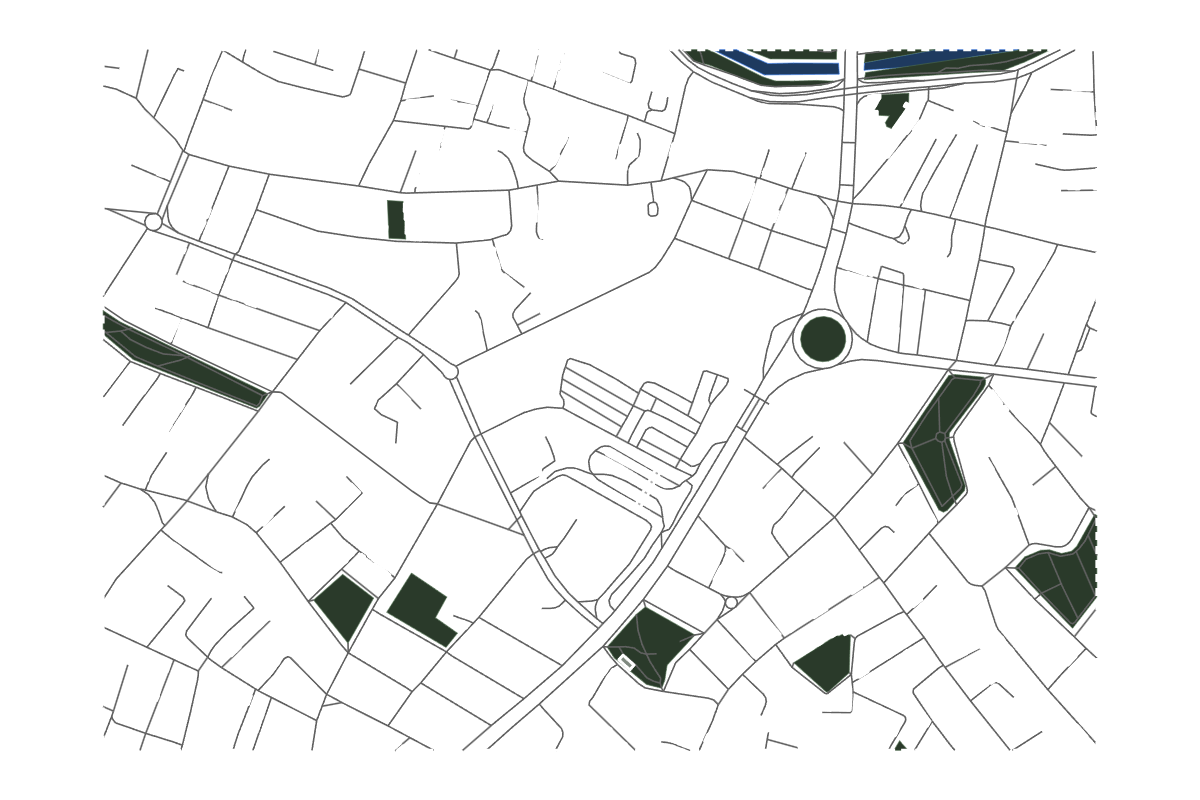The height and width of the screenshot is (800, 1200).
Task: Click the small stepped green shape below the top-right water
Action: pyautogui.click(x=891, y=109)
